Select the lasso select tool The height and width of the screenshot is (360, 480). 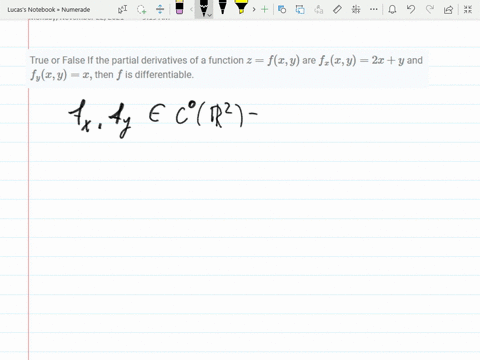pos(142,9)
